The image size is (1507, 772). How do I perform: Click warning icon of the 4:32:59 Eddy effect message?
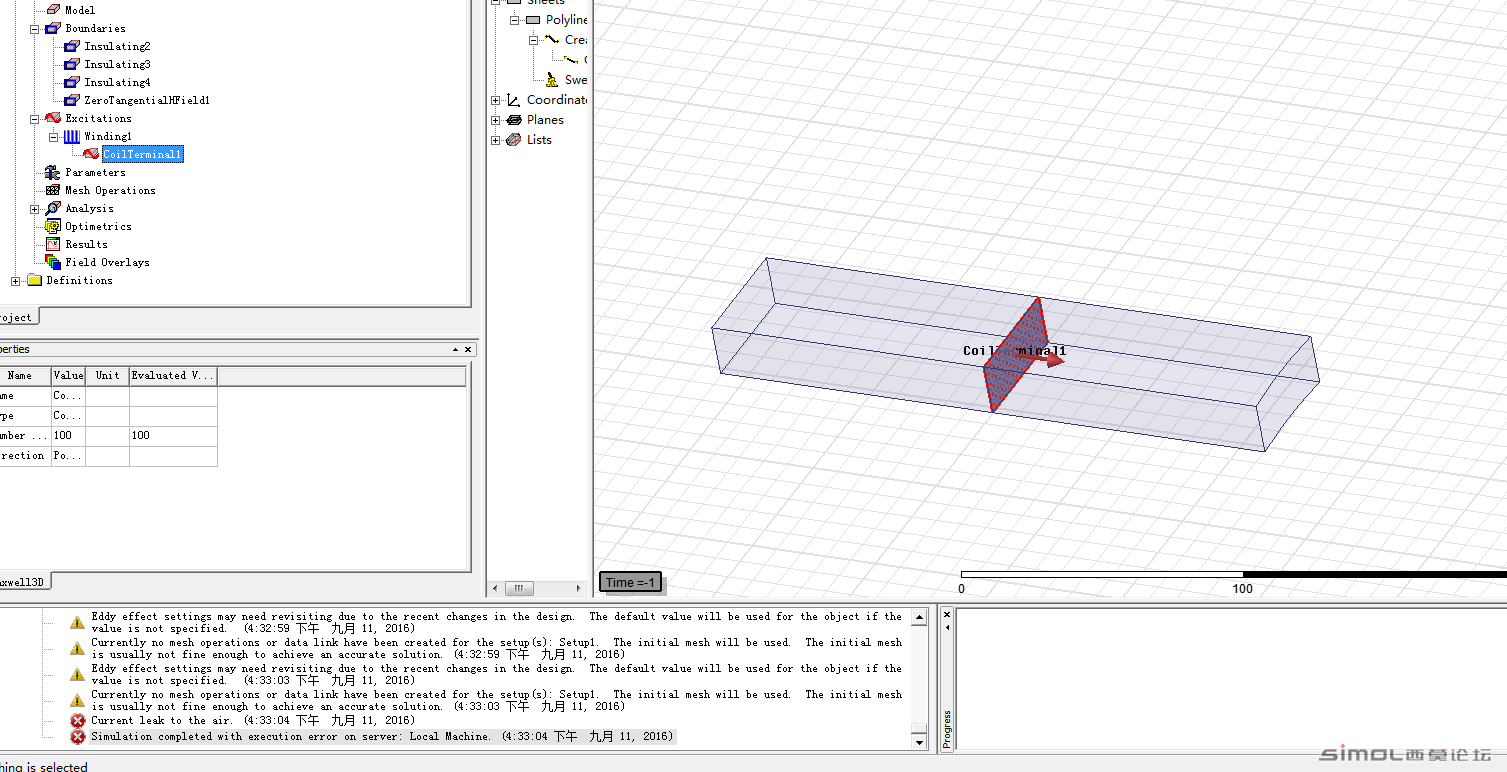[77, 623]
